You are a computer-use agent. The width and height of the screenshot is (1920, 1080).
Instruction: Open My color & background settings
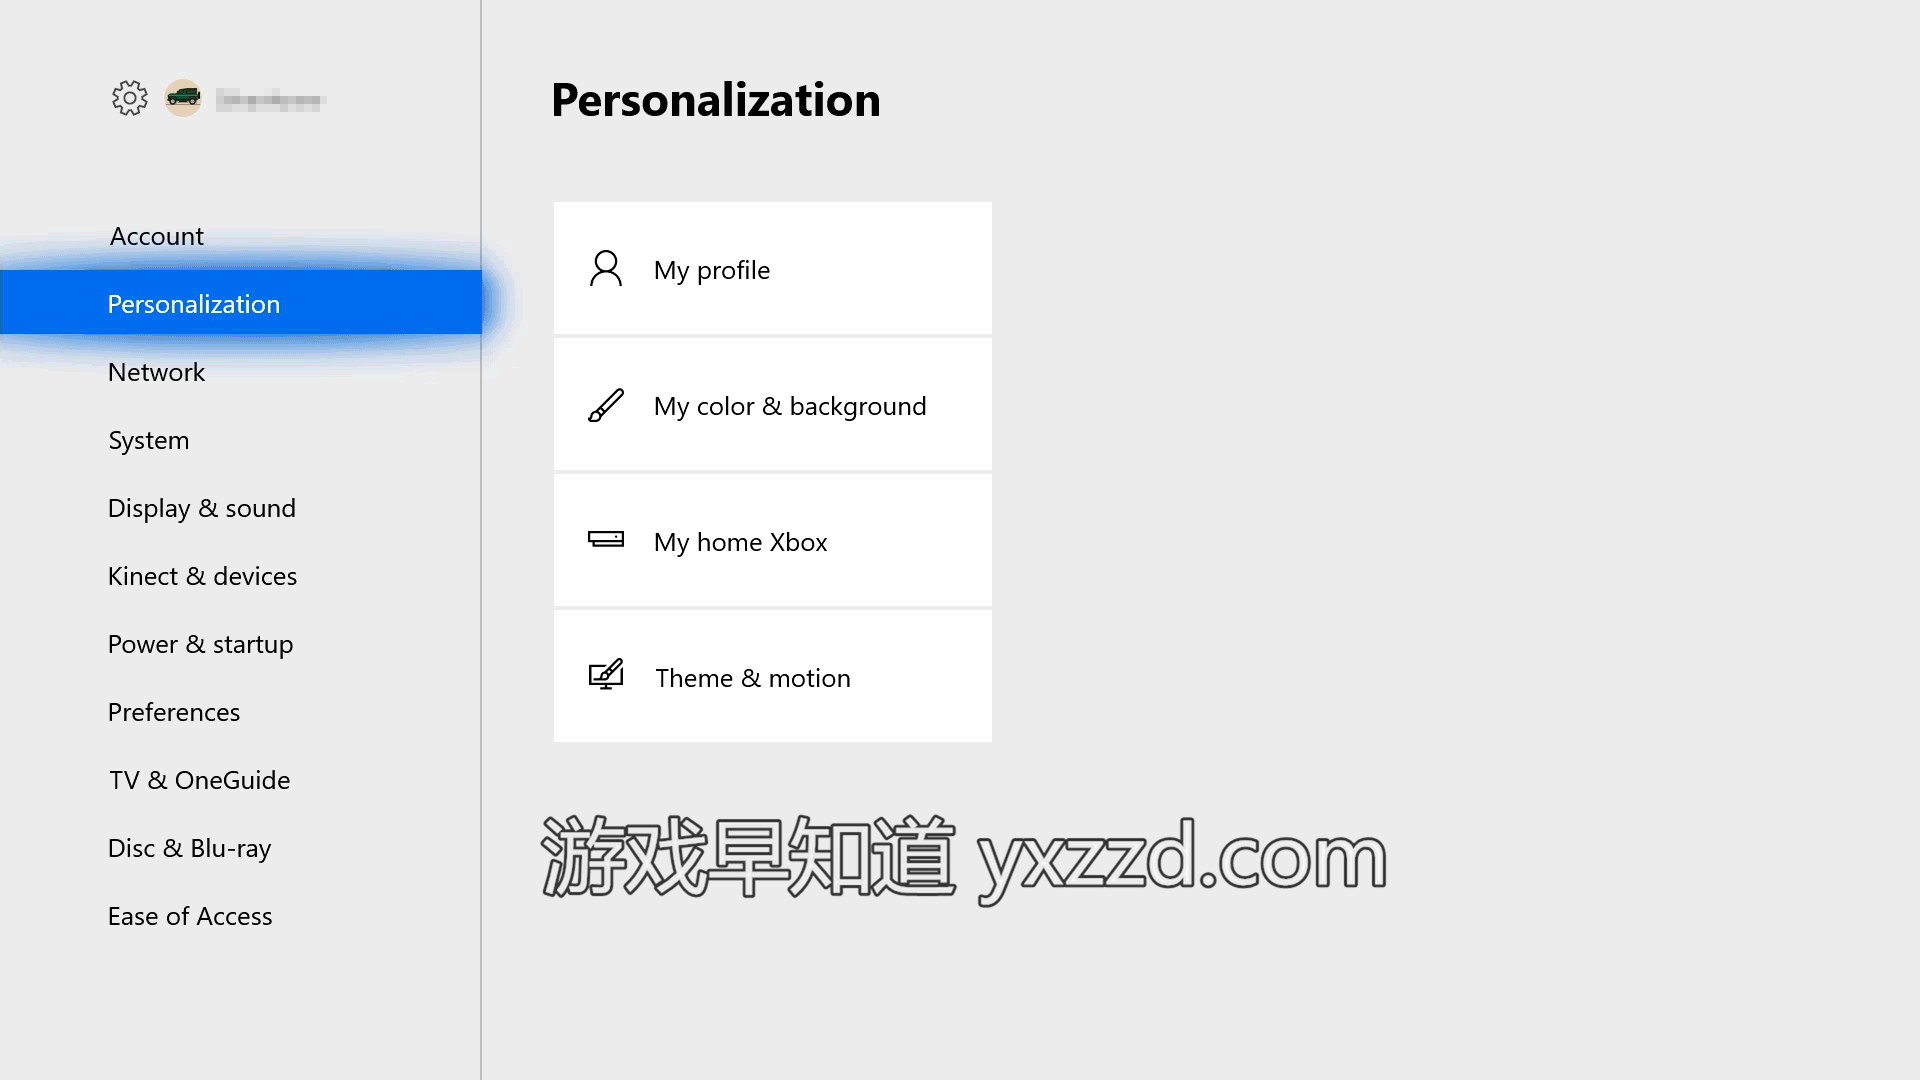[x=773, y=404]
